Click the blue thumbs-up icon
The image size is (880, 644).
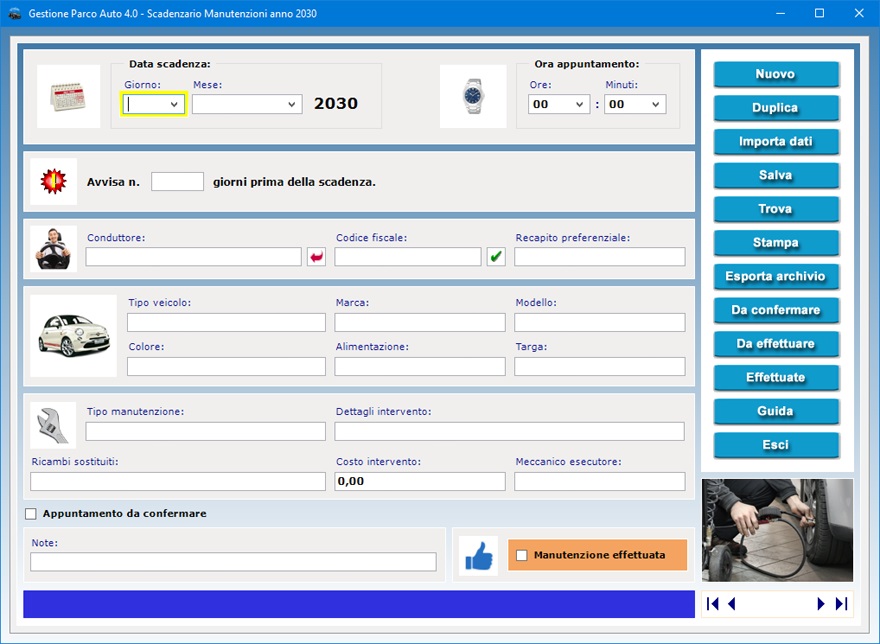click(x=478, y=556)
